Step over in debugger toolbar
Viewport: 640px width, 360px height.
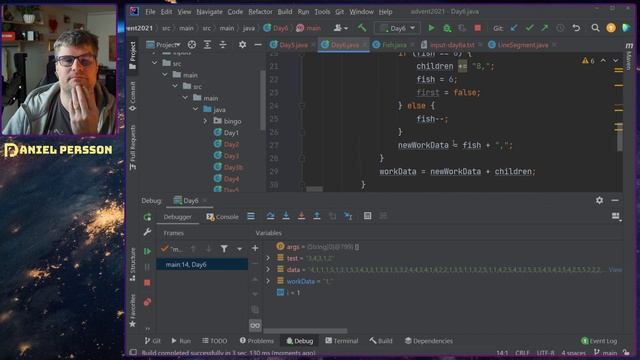270,216
